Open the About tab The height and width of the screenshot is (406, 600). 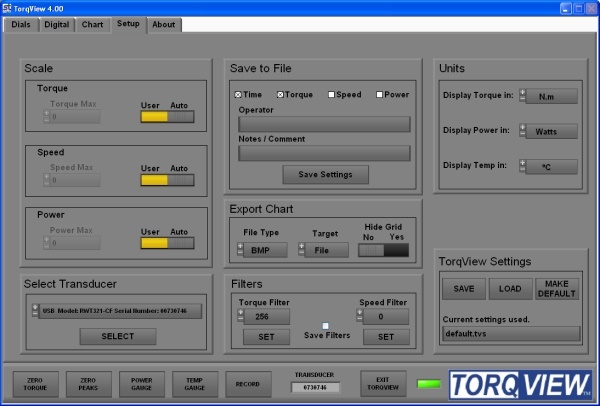pos(164,23)
